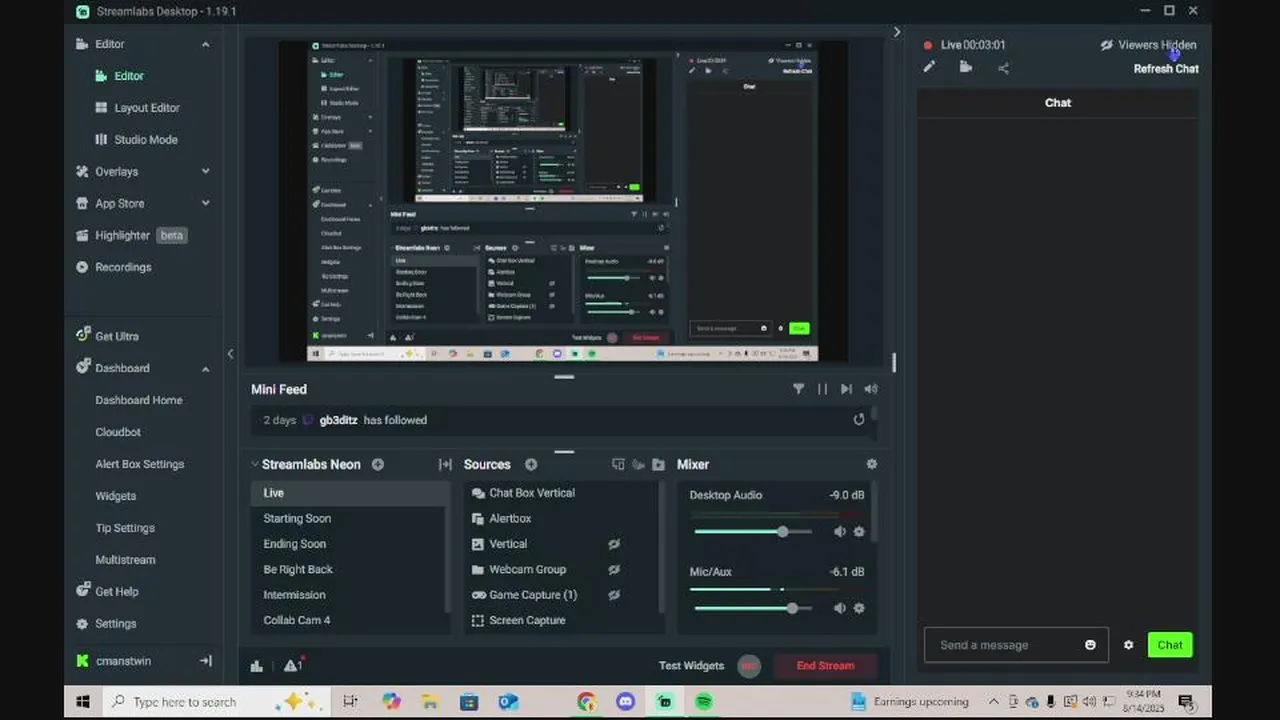Collapse the chat panel using top arrow

coord(896,32)
